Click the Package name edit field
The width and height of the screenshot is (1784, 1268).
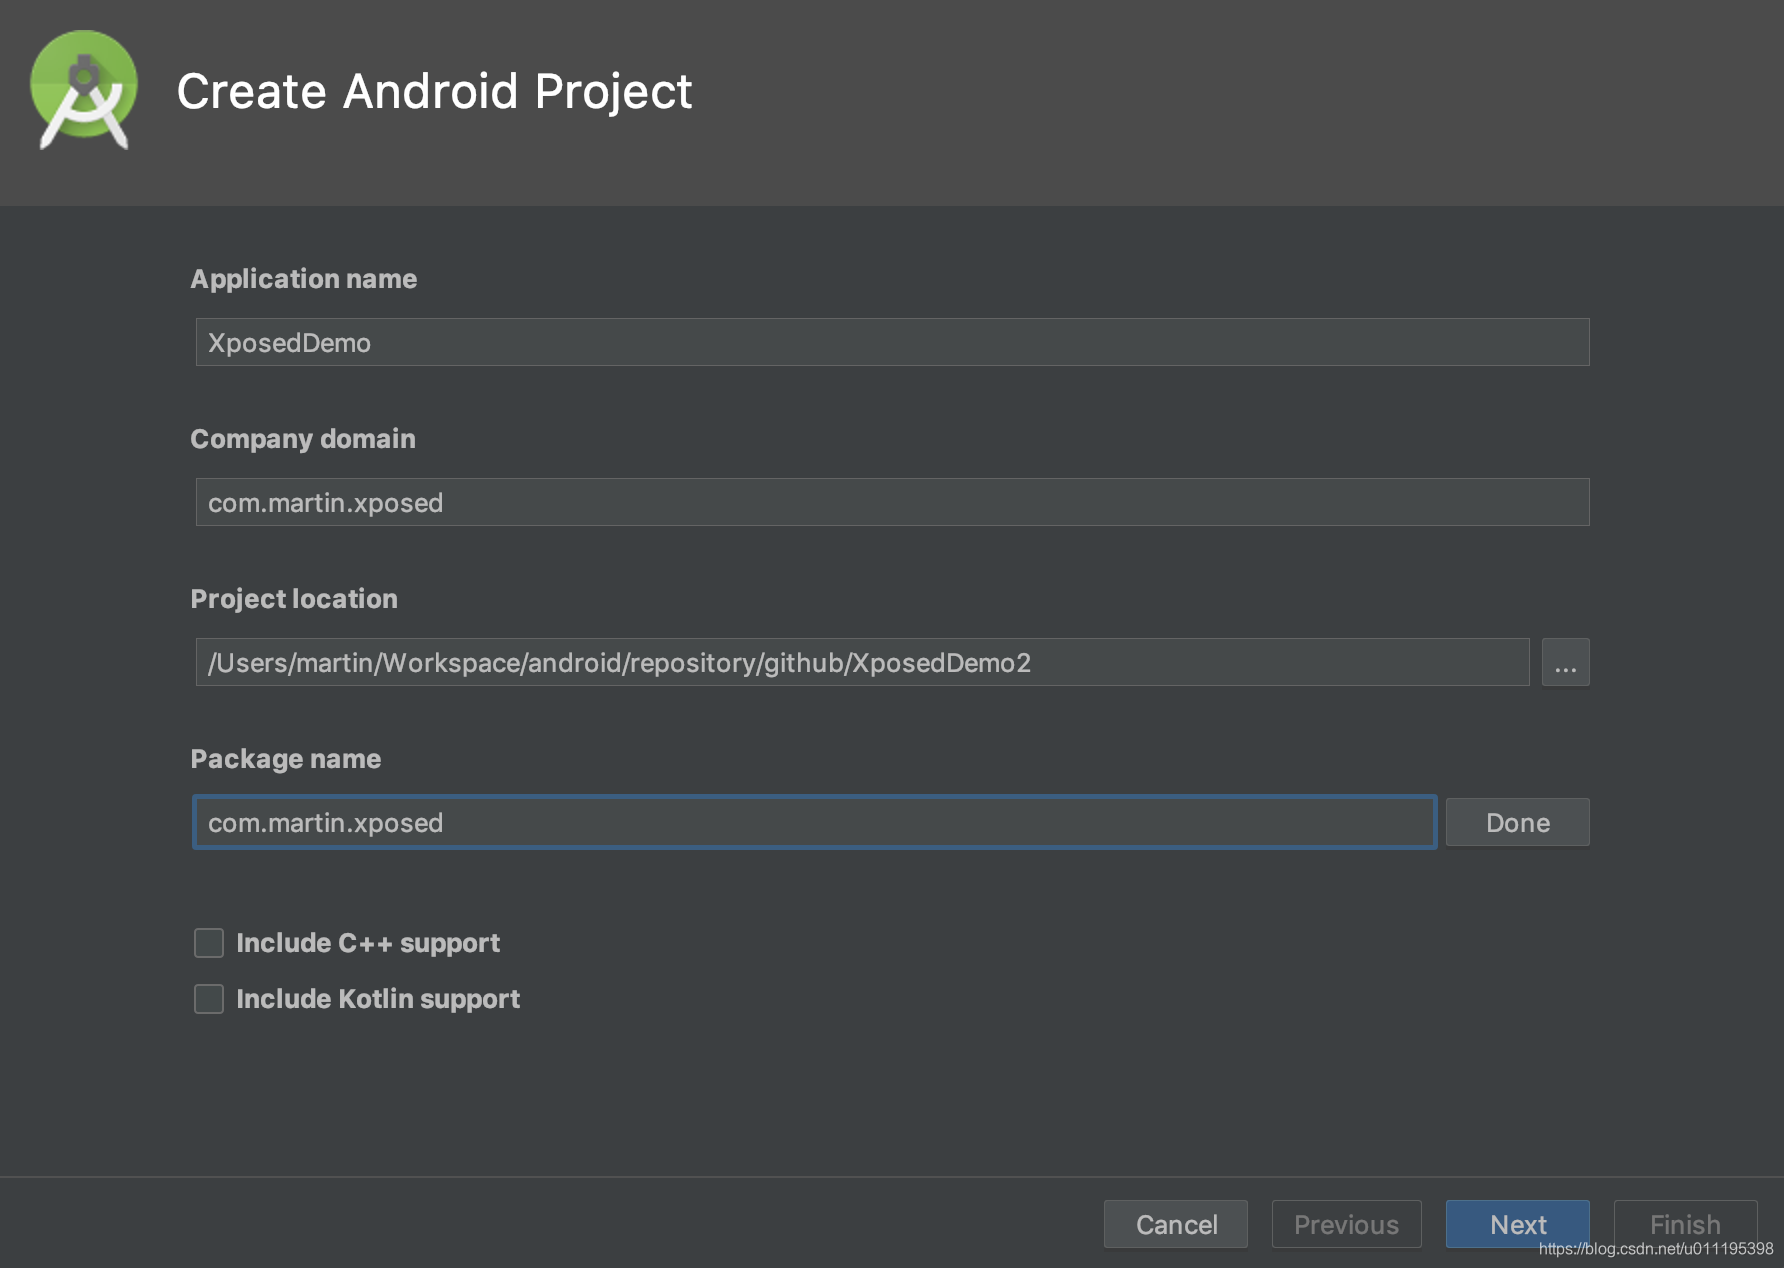pos(815,822)
